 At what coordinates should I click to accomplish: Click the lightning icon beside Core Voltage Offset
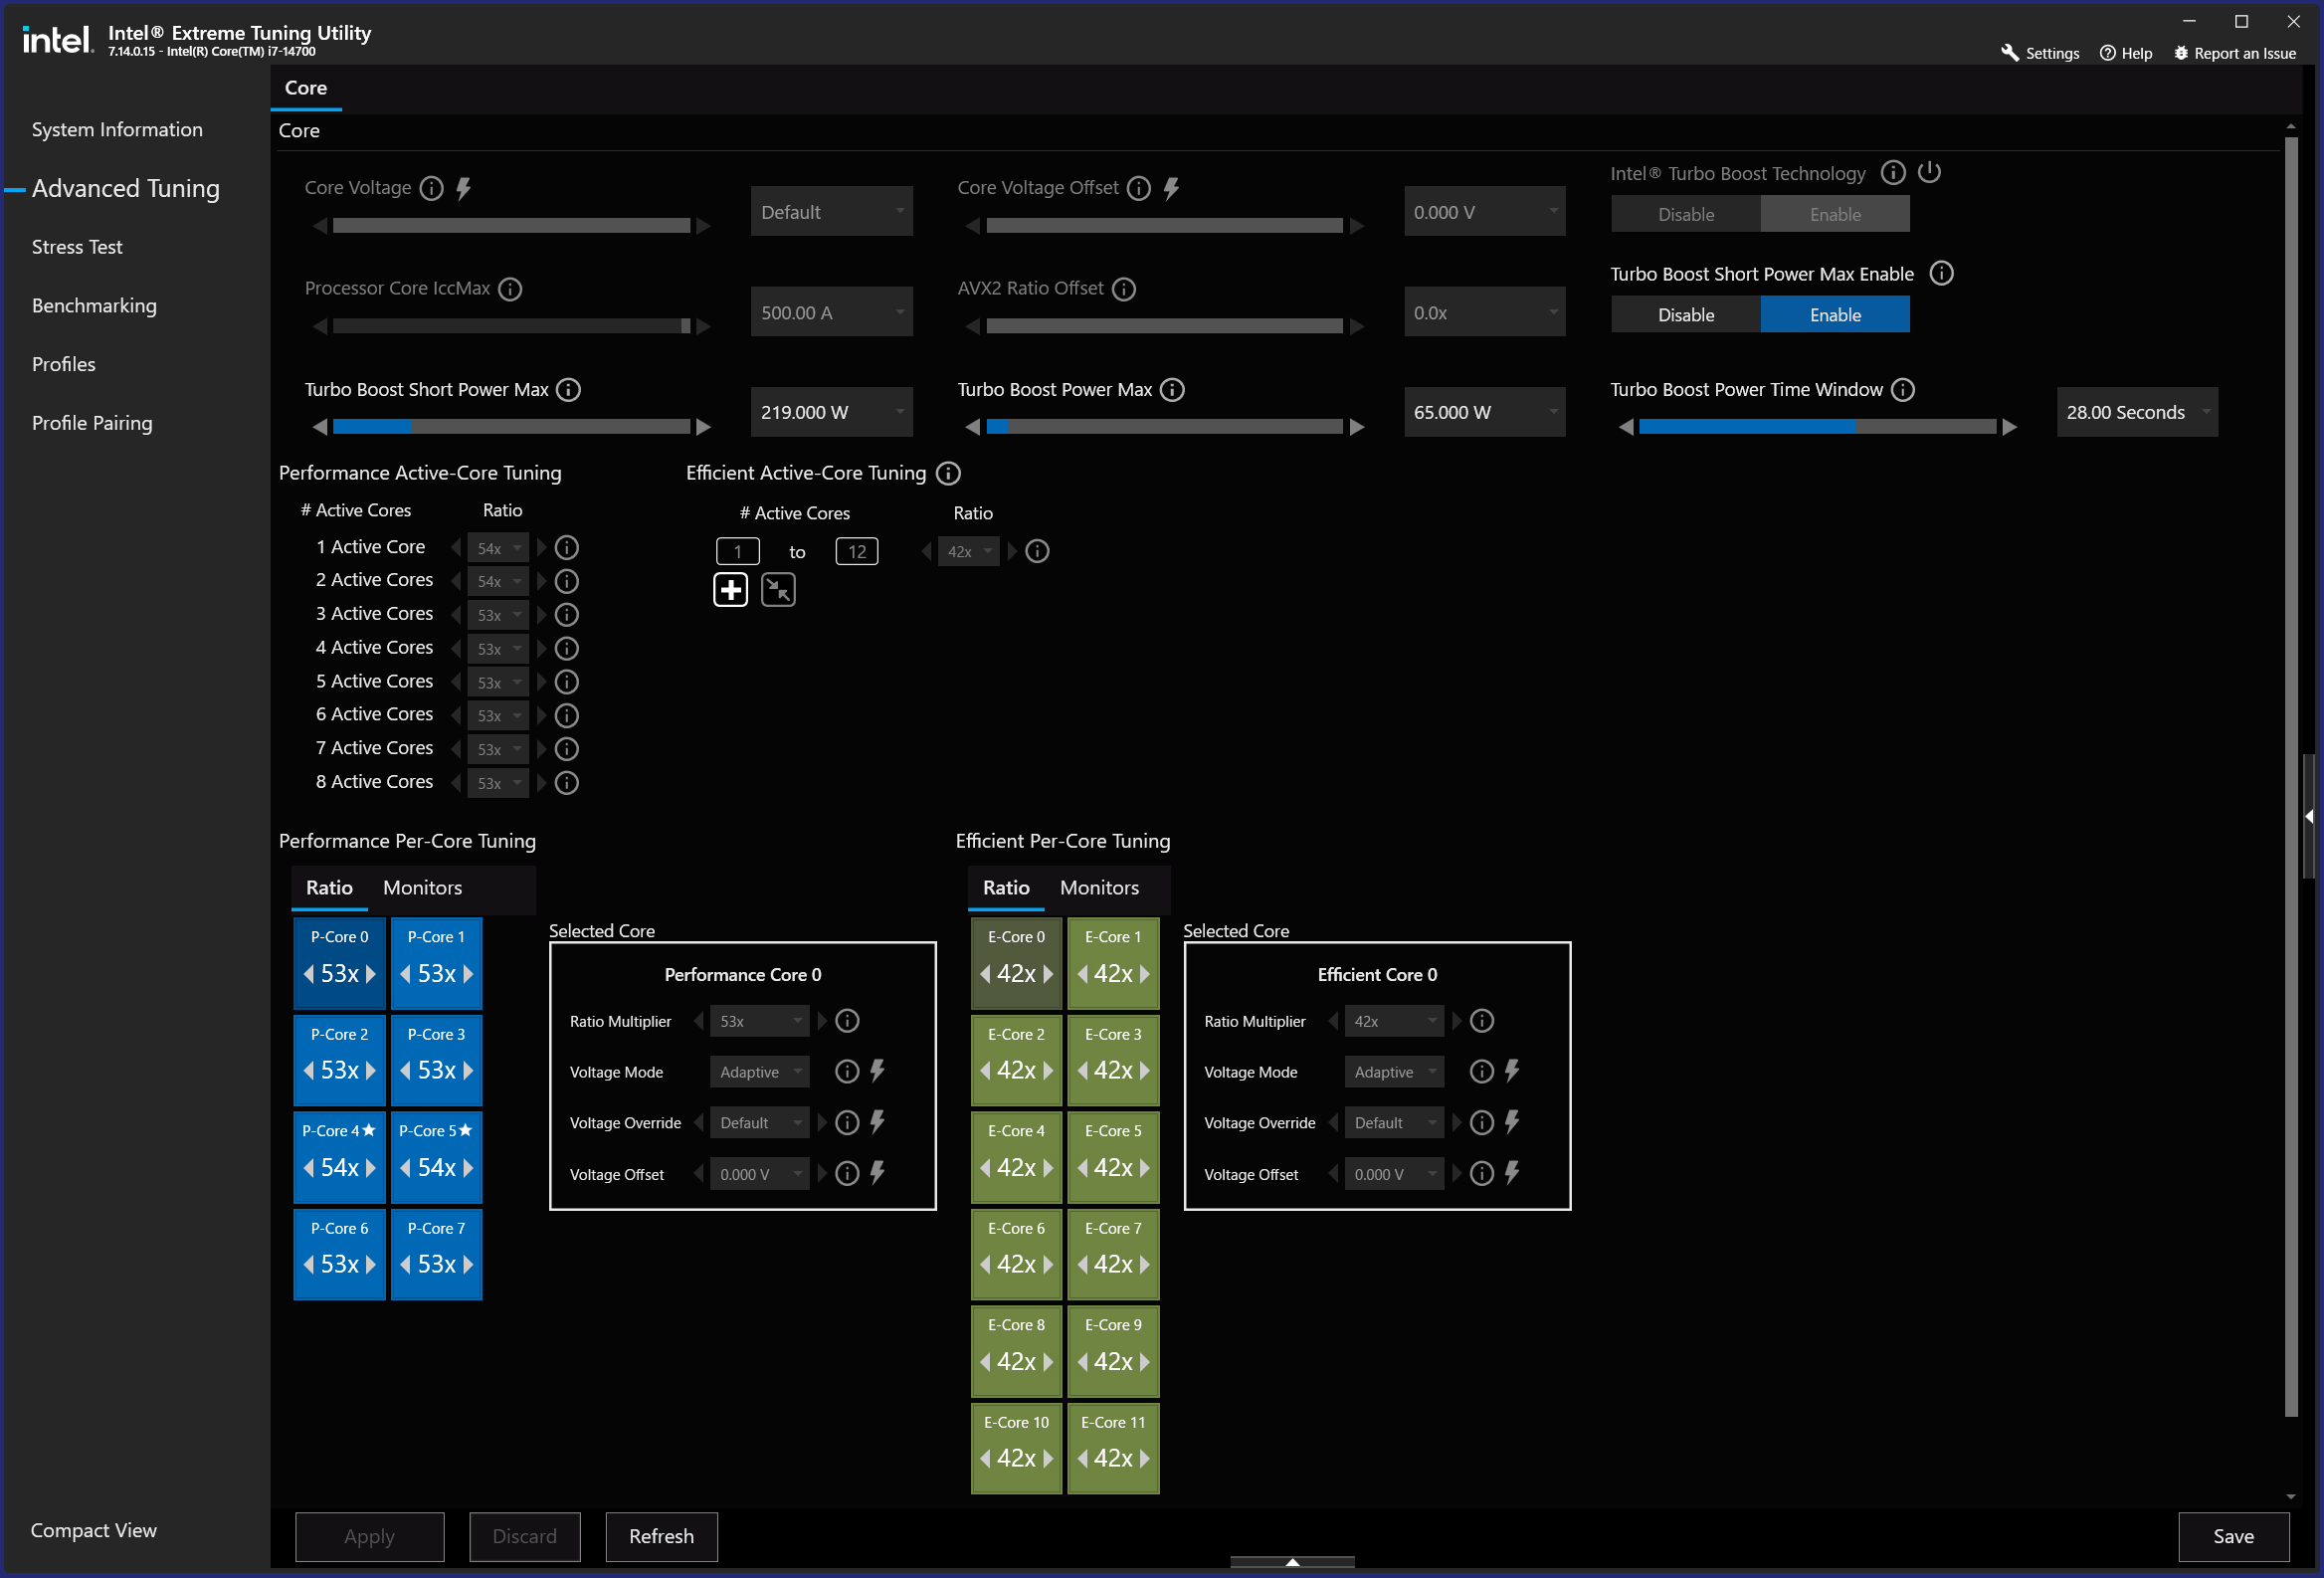click(1171, 188)
